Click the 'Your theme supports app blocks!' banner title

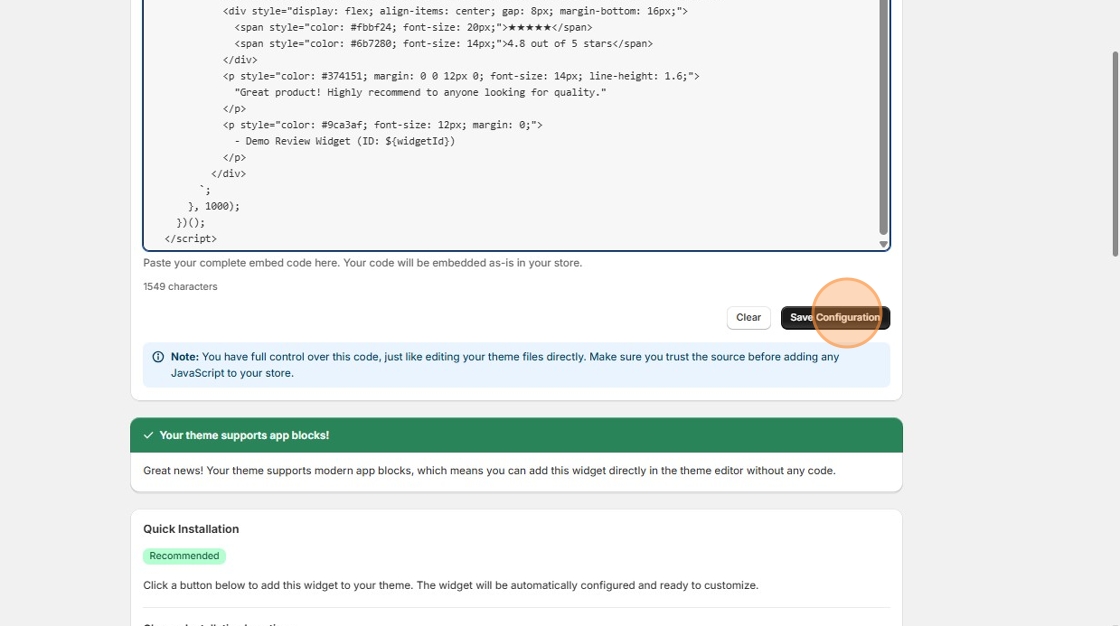[x=244, y=435]
